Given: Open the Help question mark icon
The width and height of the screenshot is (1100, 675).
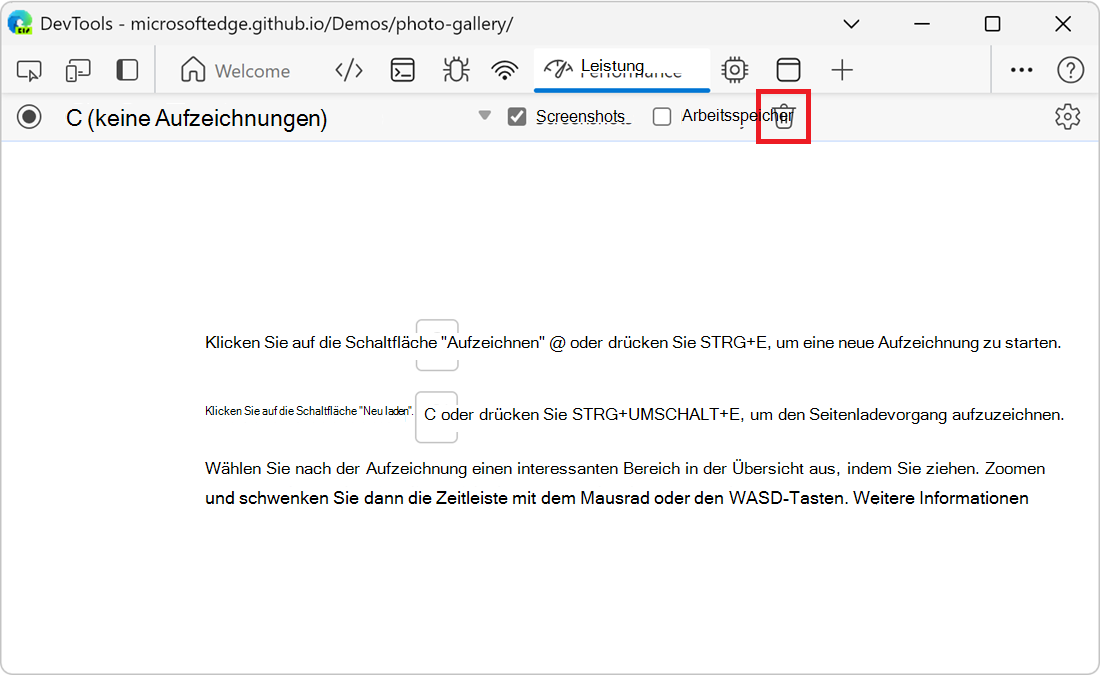Looking at the screenshot, I should click(x=1071, y=70).
